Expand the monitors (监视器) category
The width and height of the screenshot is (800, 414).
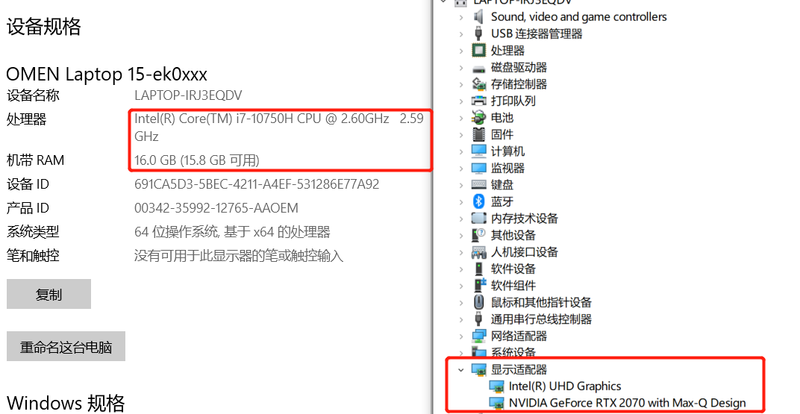point(461,168)
